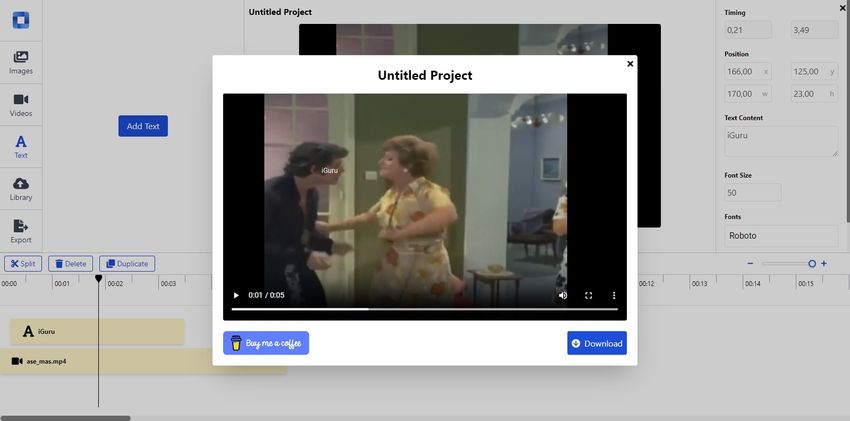Edit the position y field 125,00
850x421 pixels.
[x=815, y=72]
